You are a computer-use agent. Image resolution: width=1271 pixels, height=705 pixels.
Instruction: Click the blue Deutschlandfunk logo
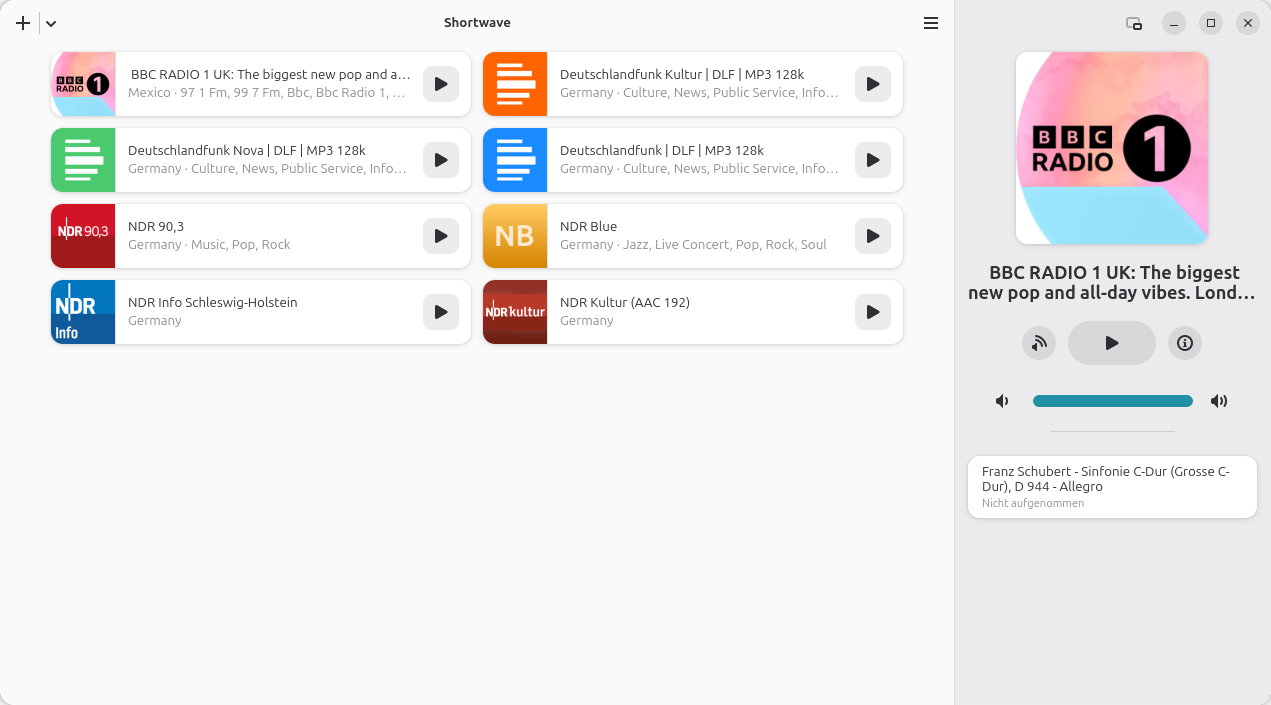pos(515,160)
